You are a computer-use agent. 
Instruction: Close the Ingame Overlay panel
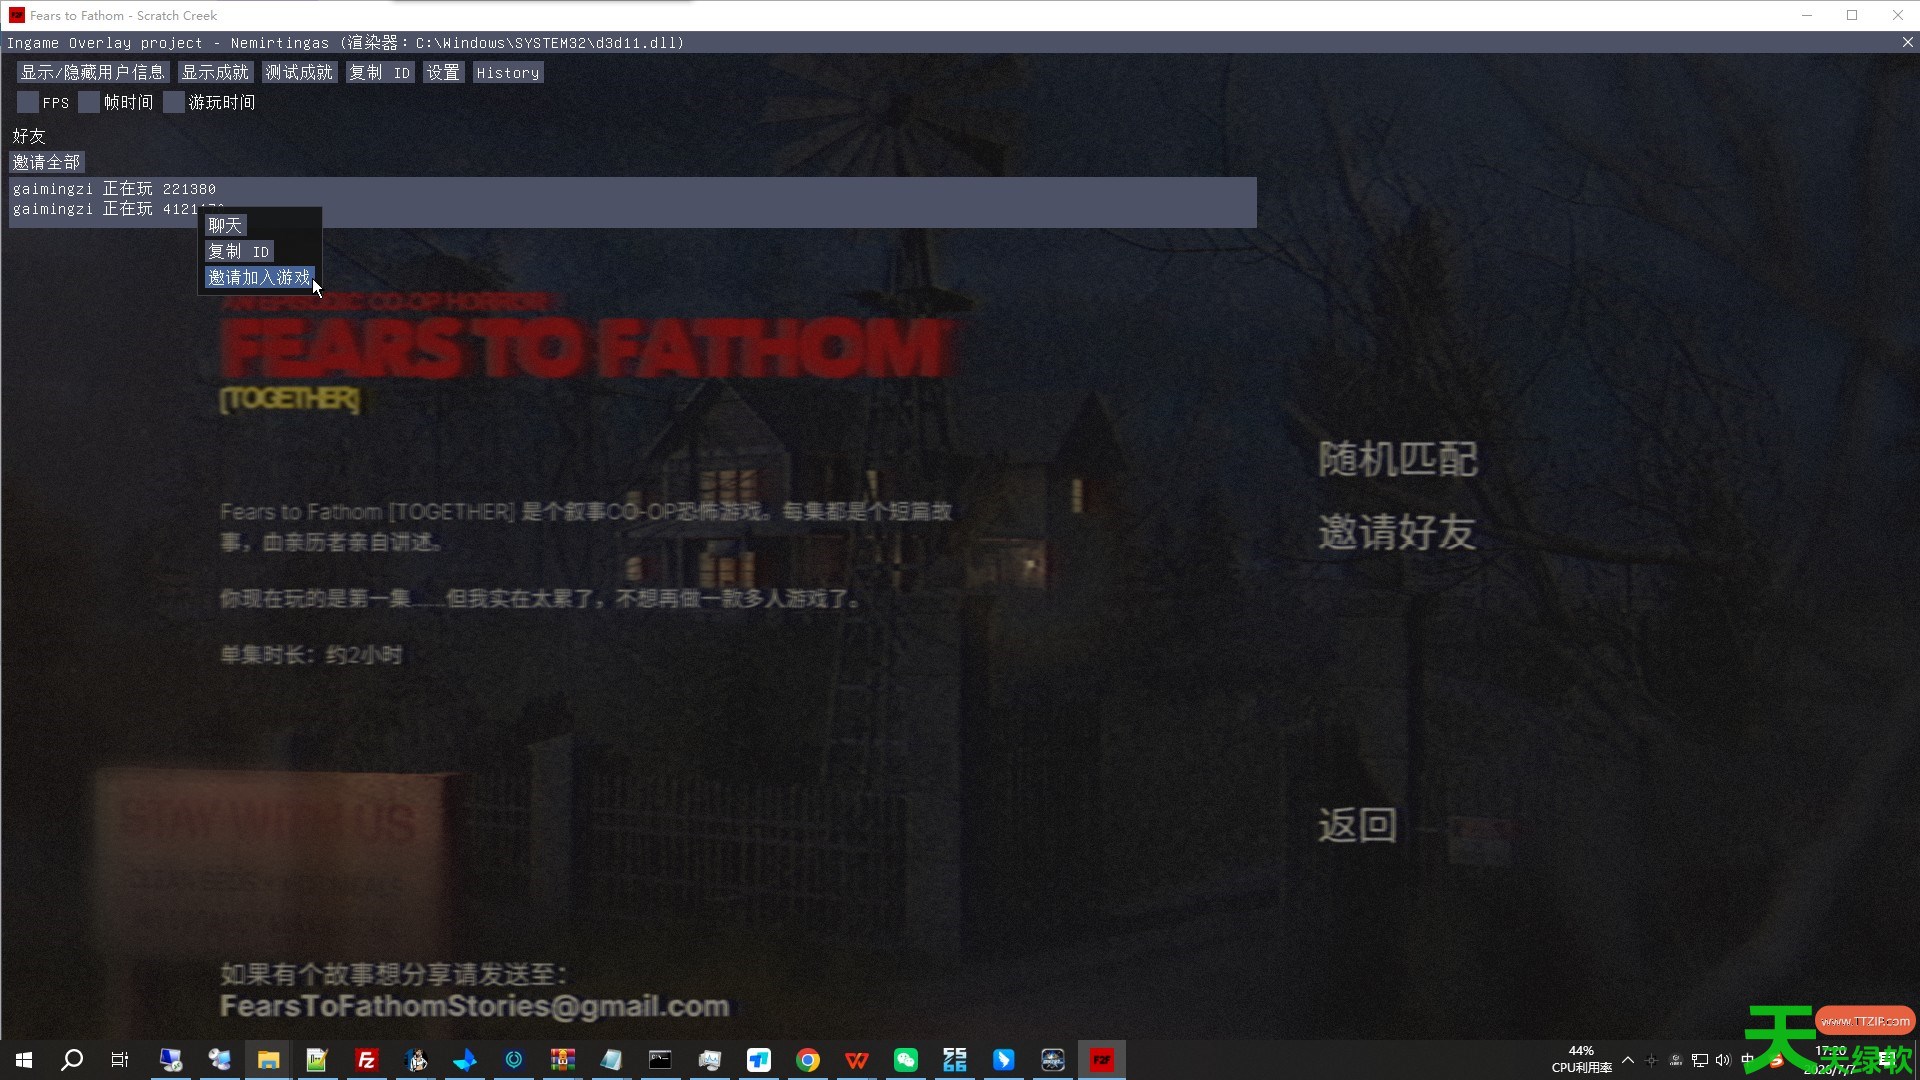click(x=1907, y=43)
